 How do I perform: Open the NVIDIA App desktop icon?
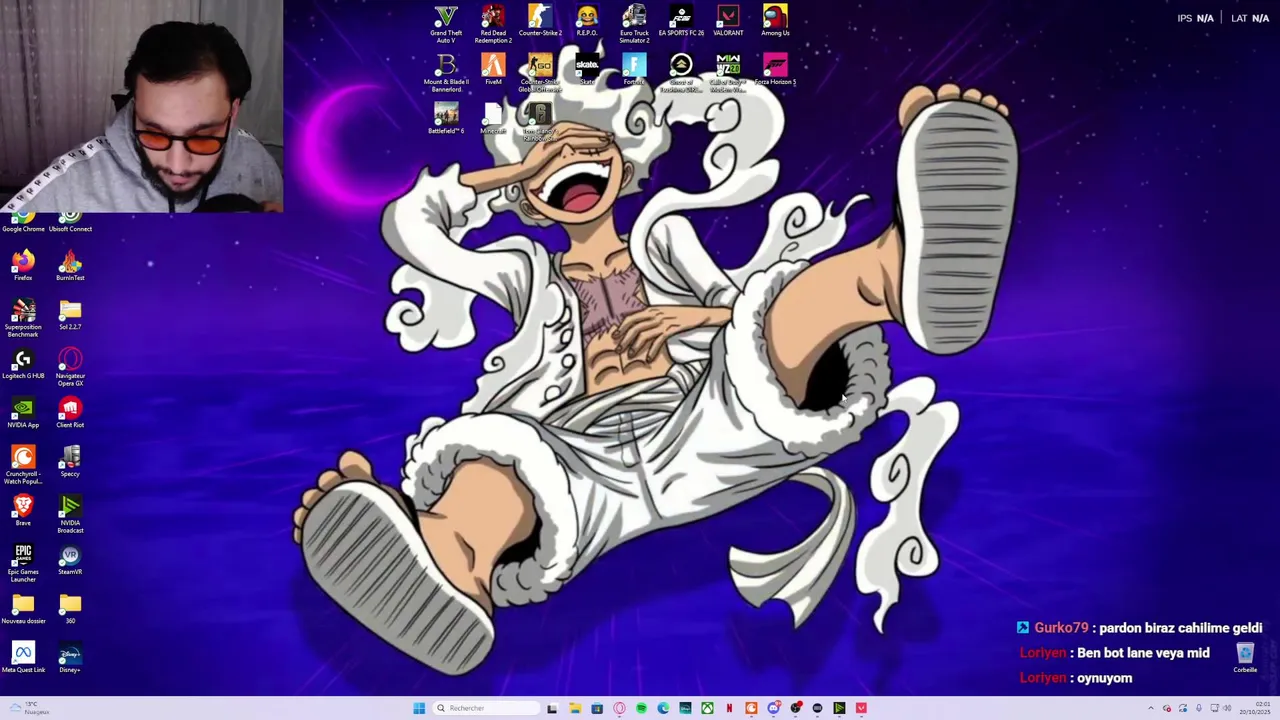(x=23, y=413)
